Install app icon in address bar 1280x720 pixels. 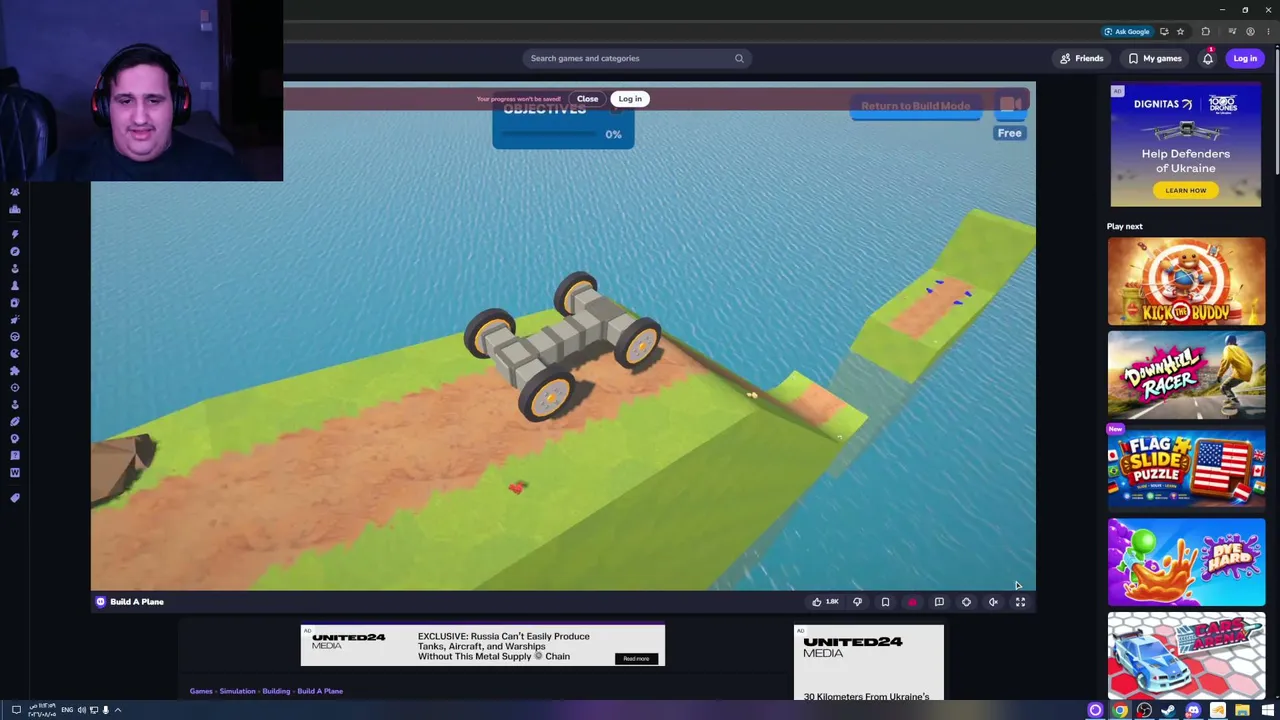[1164, 31]
